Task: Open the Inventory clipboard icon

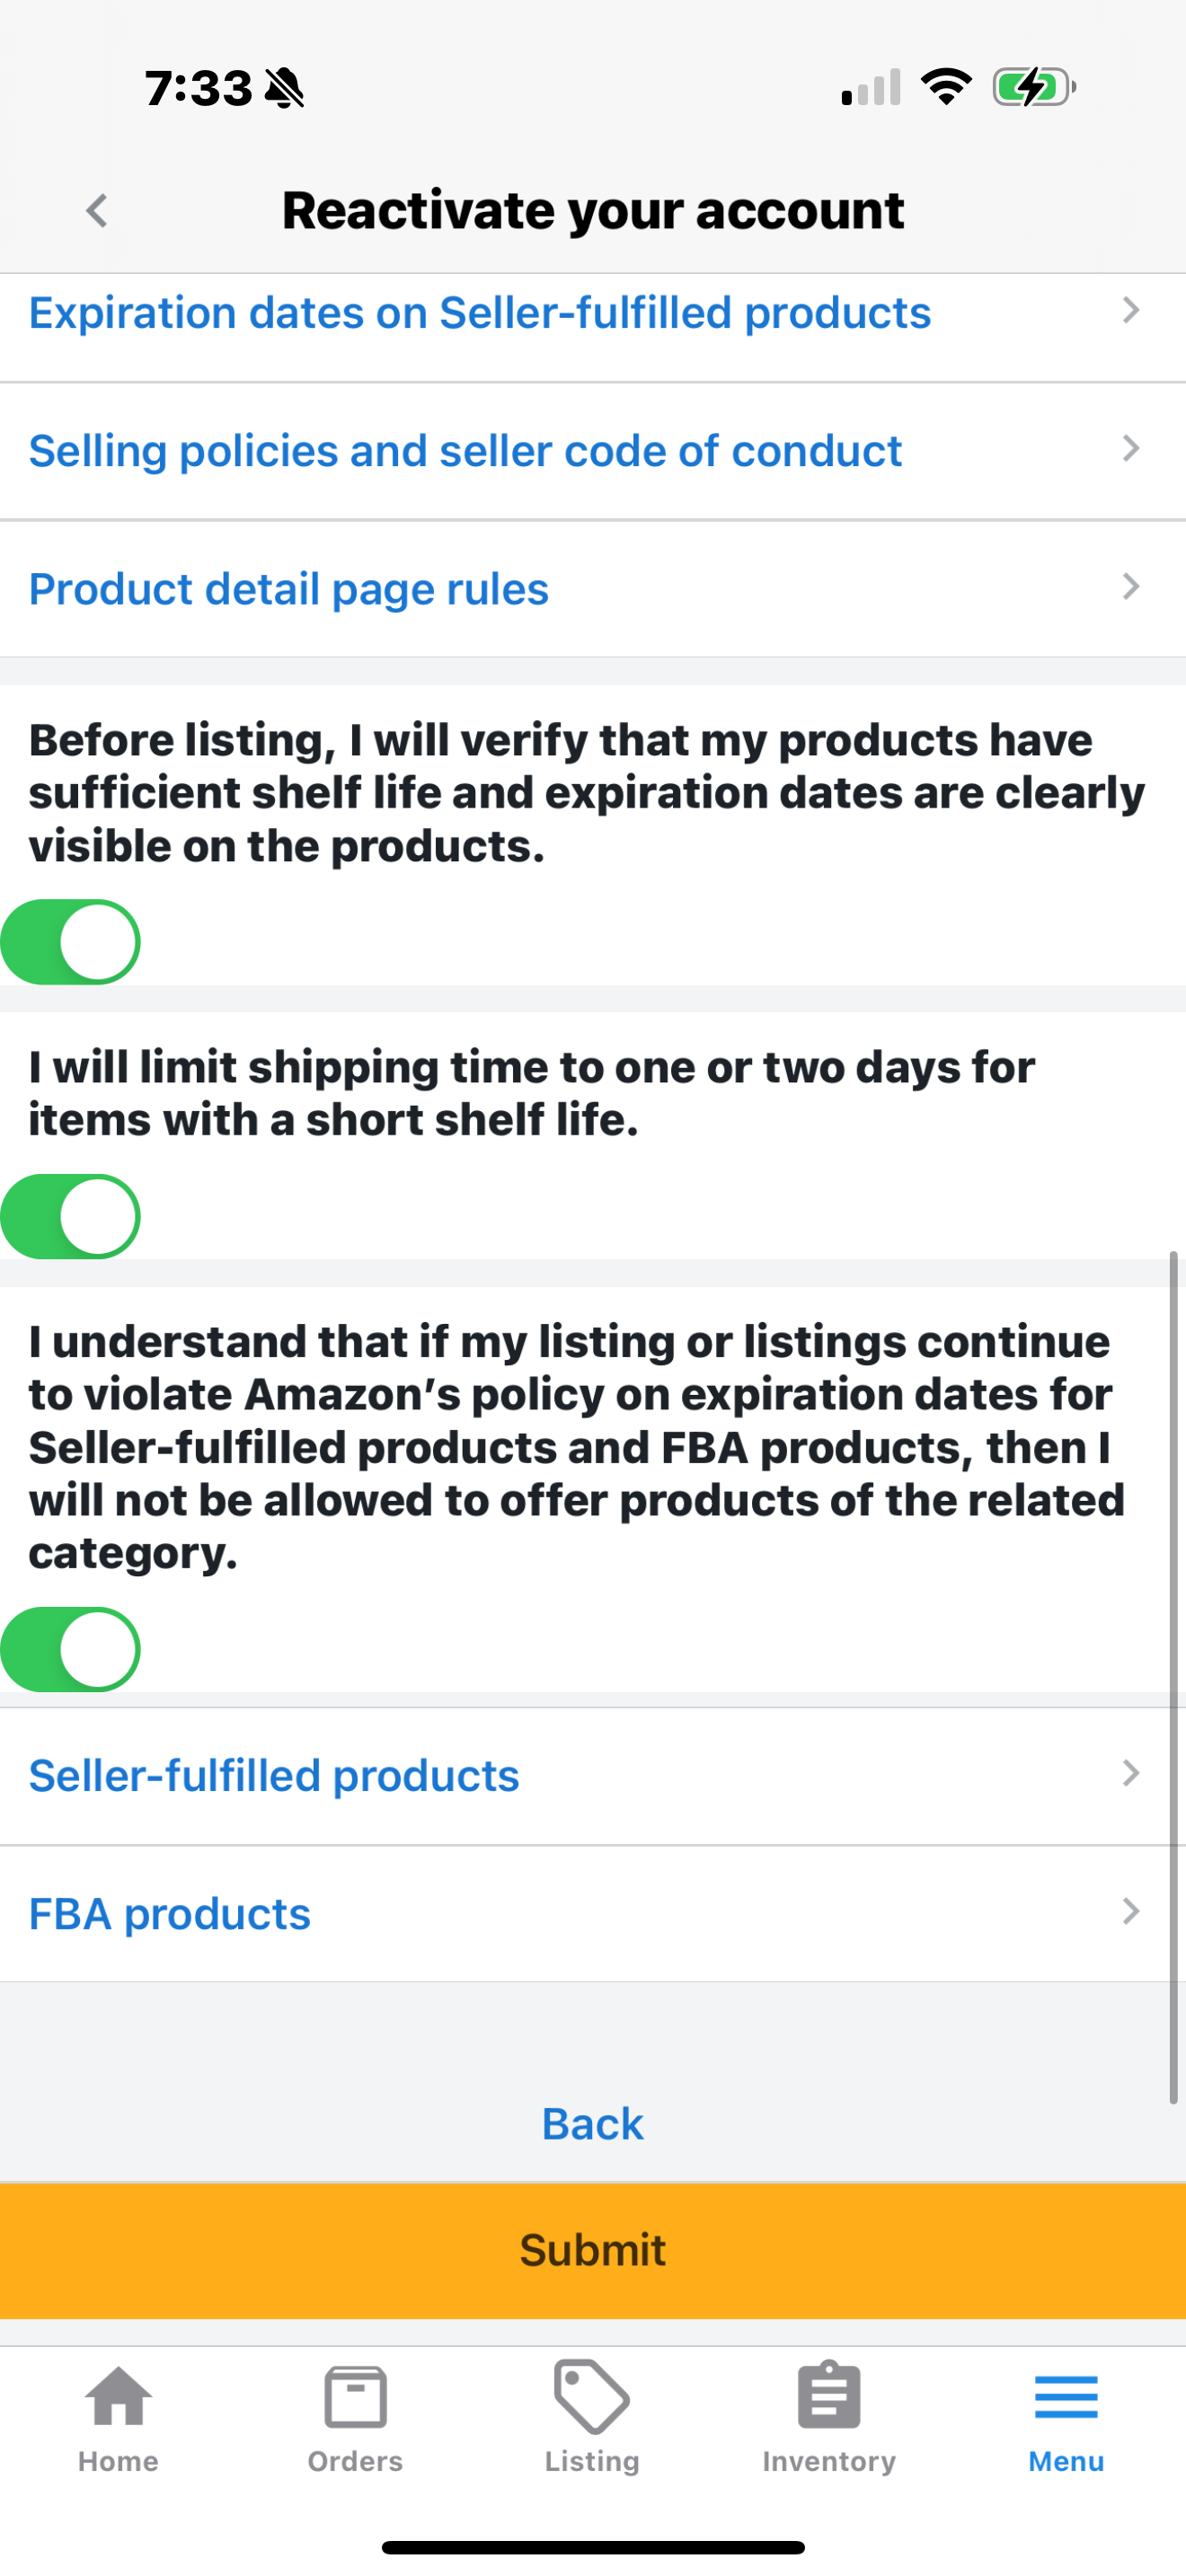Action: tap(829, 2396)
